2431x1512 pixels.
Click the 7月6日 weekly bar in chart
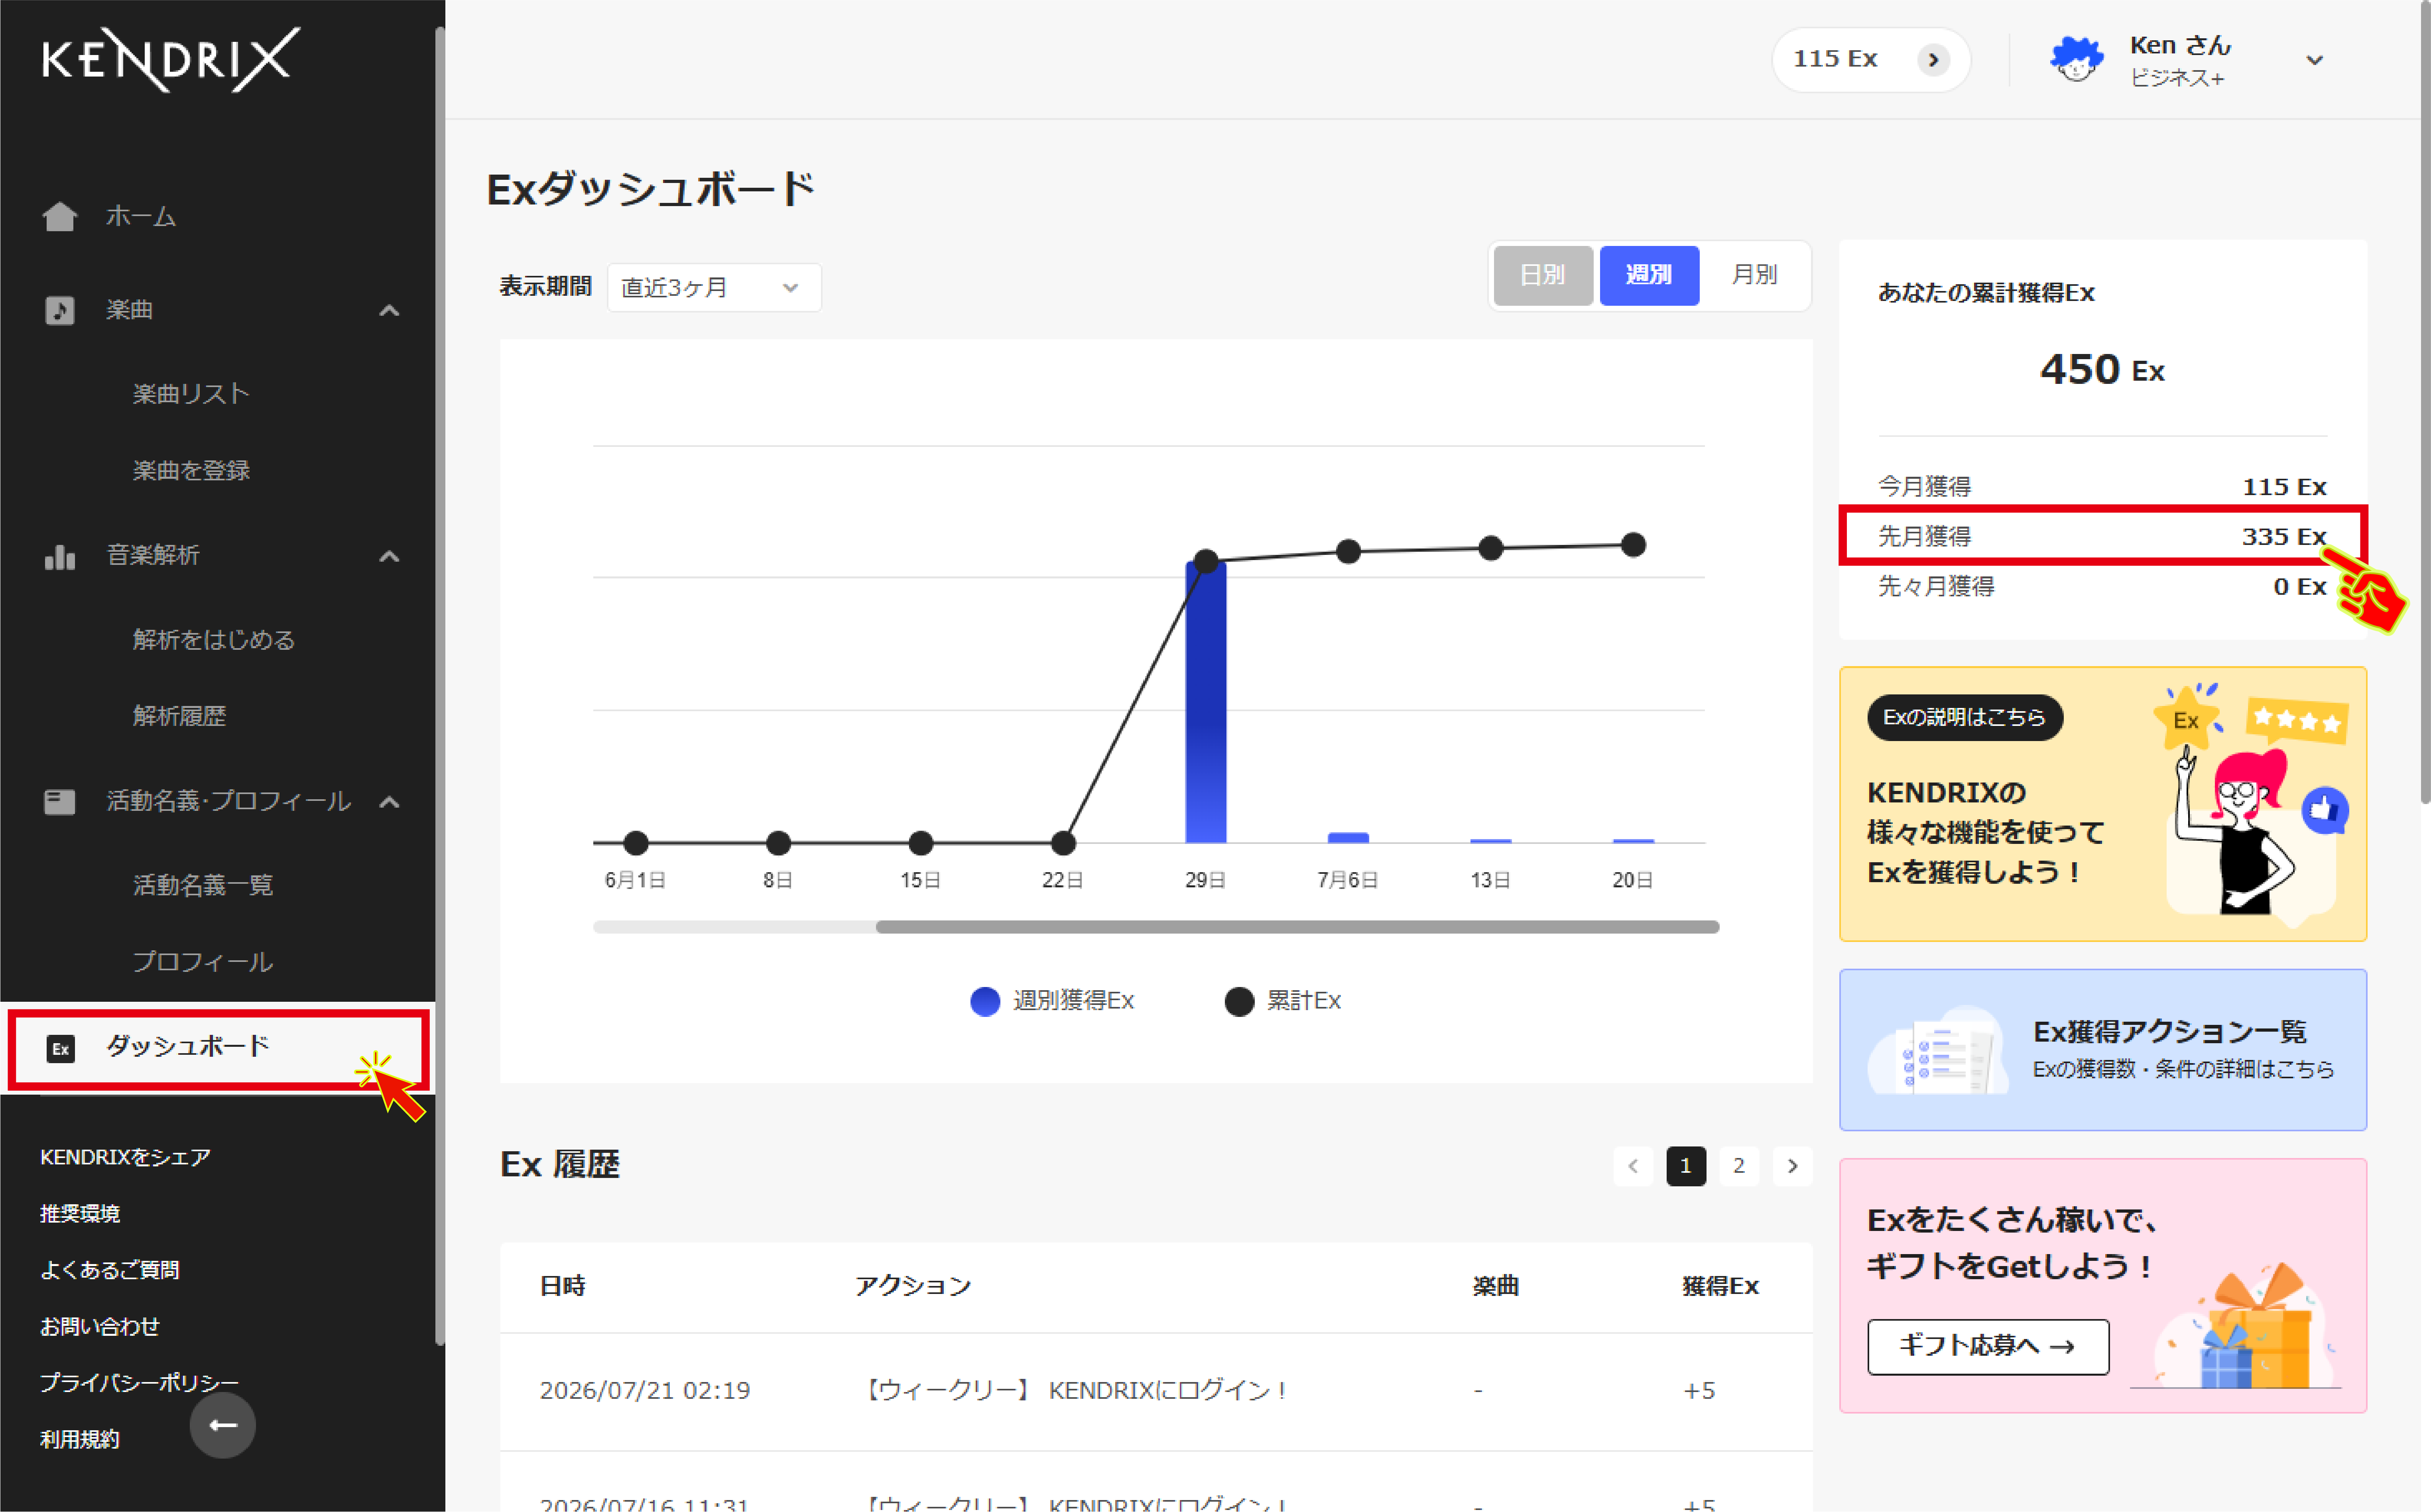[x=1348, y=838]
